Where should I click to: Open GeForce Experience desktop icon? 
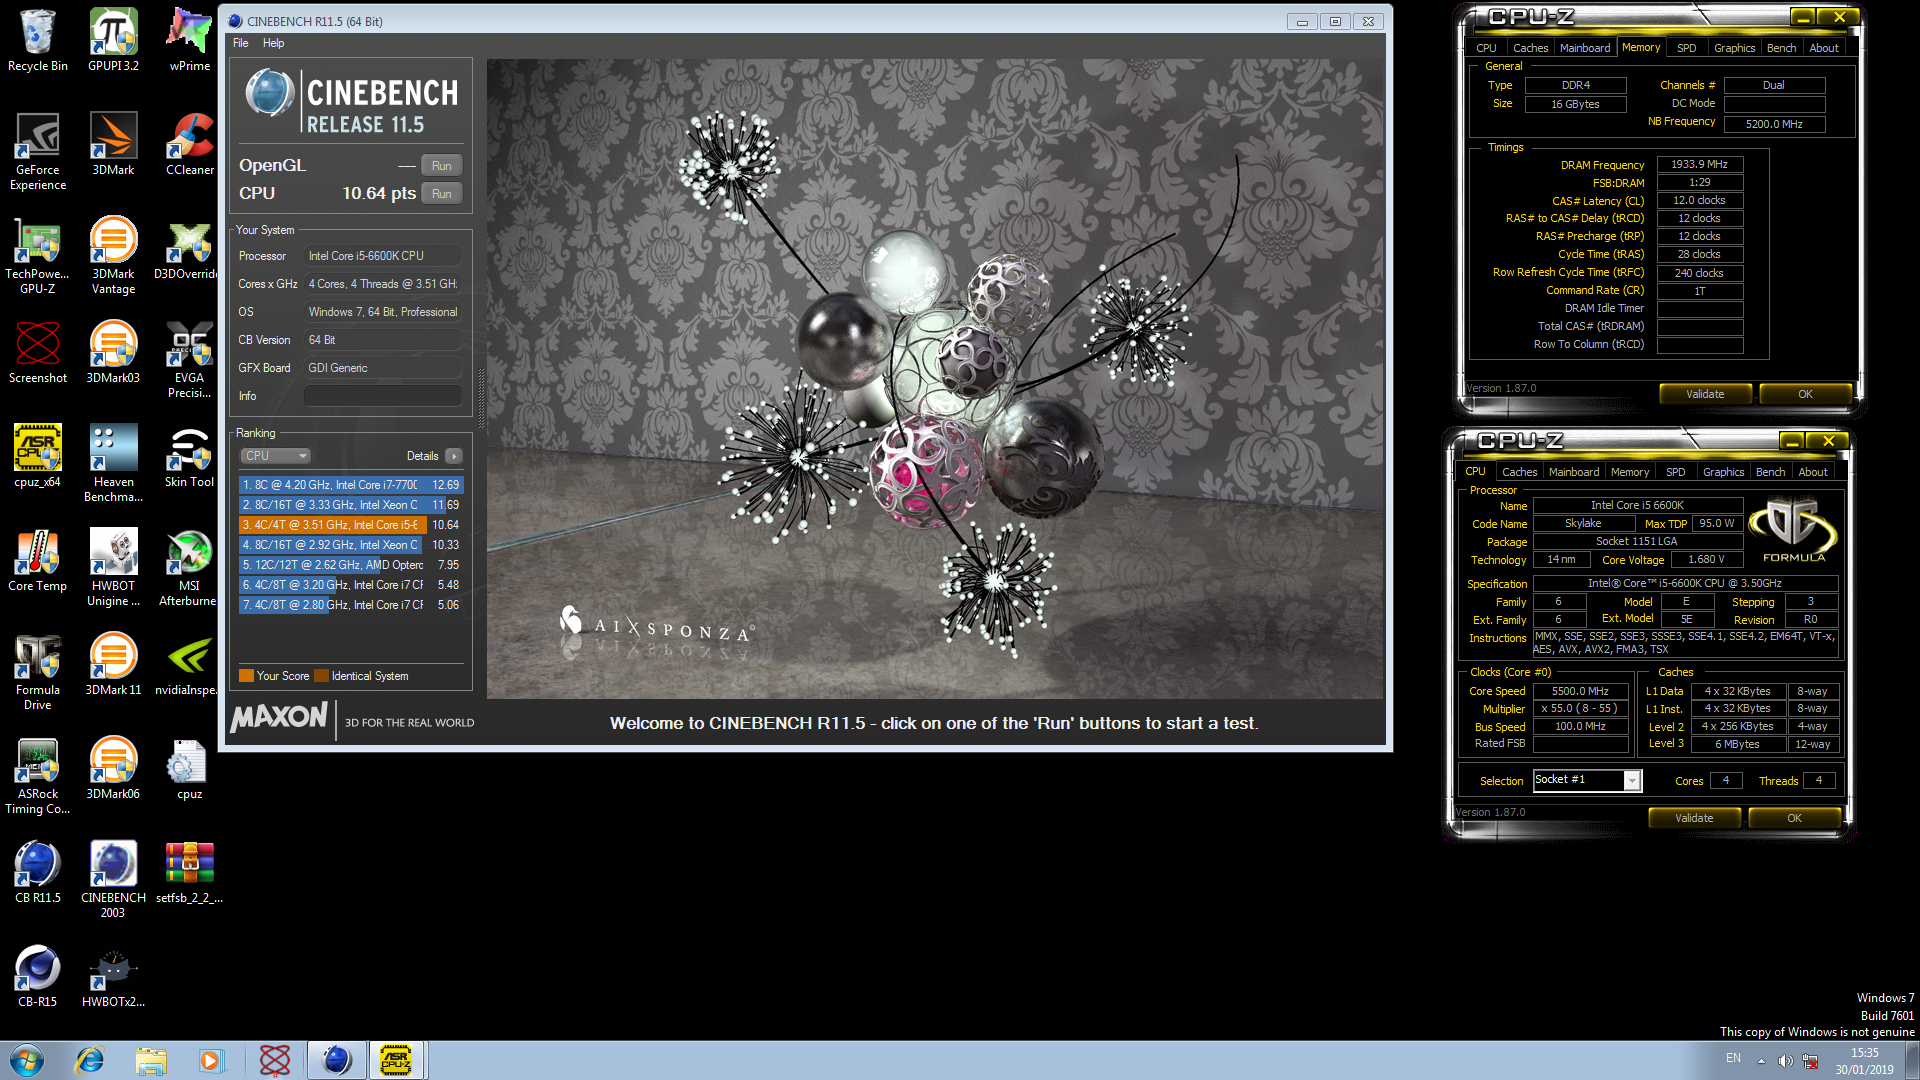(x=38, y=151)
